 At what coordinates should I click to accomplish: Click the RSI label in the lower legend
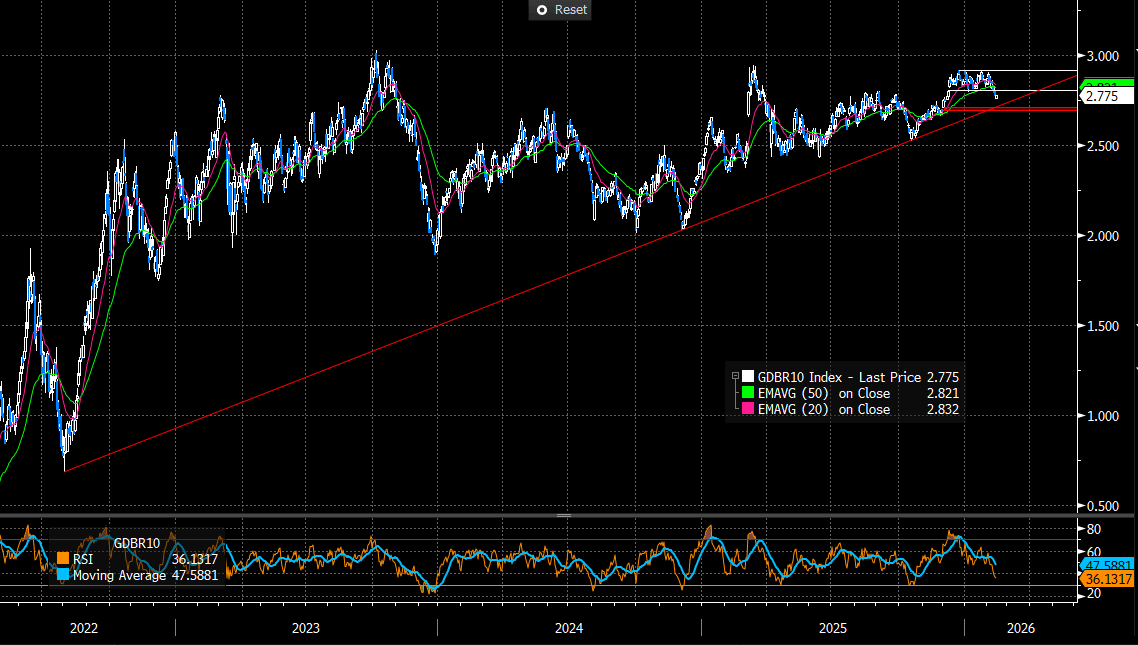coord(84,560)
